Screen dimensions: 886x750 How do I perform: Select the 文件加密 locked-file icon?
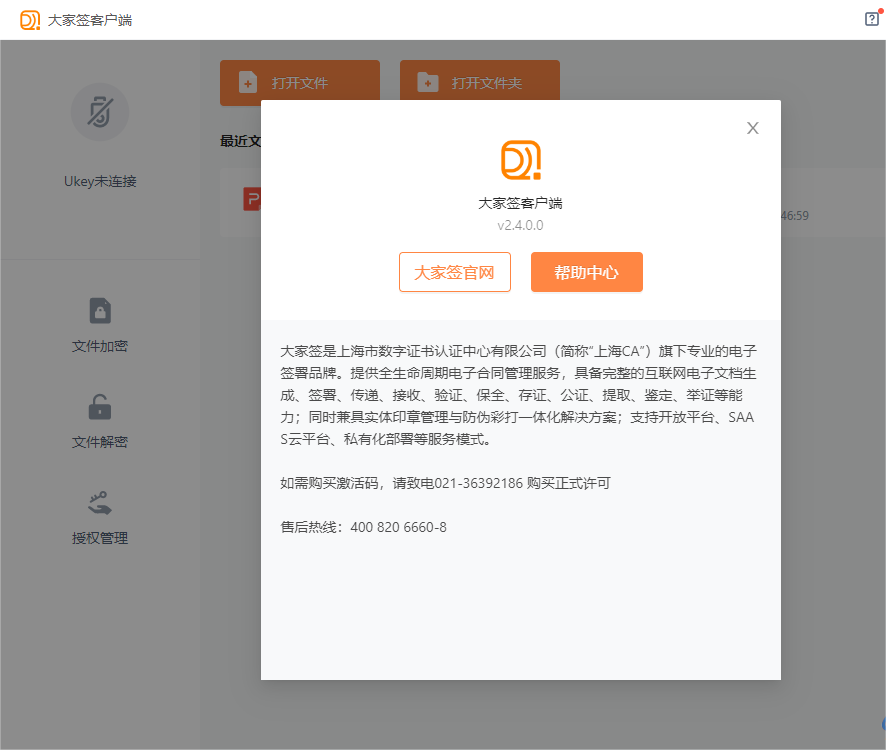100,311
